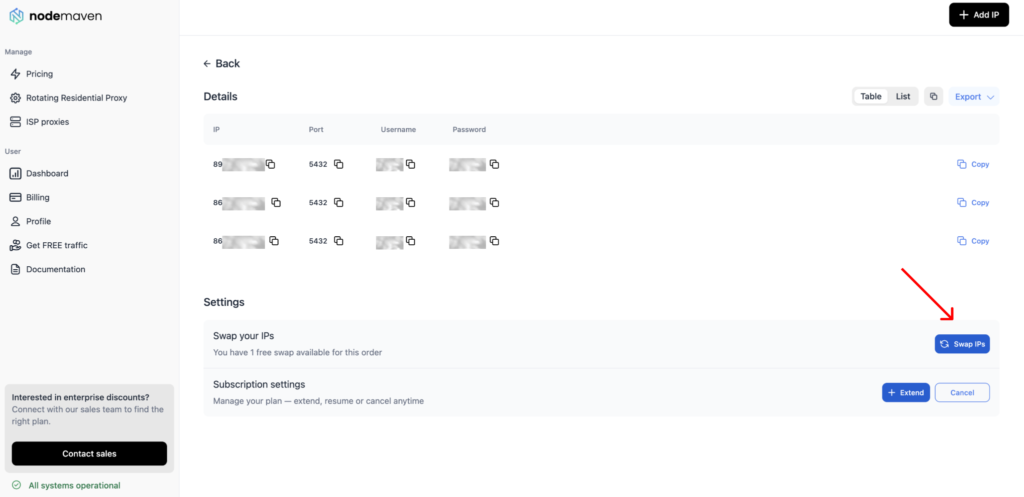Open Documentation link in sidebar
The image size is (1024, 497).
coord(56,269)
